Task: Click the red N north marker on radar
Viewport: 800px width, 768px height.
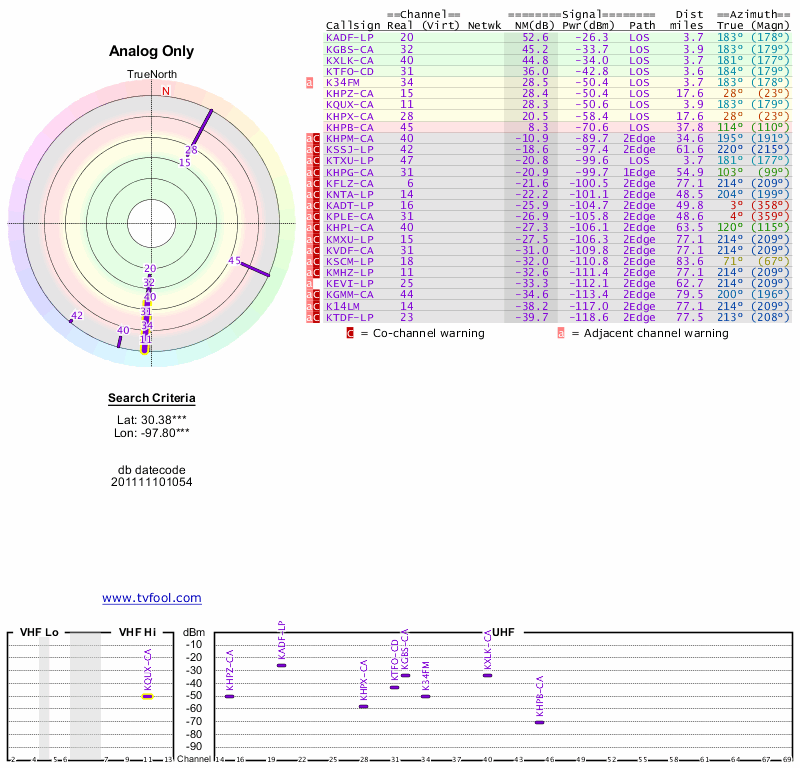Action: (166, 91)
